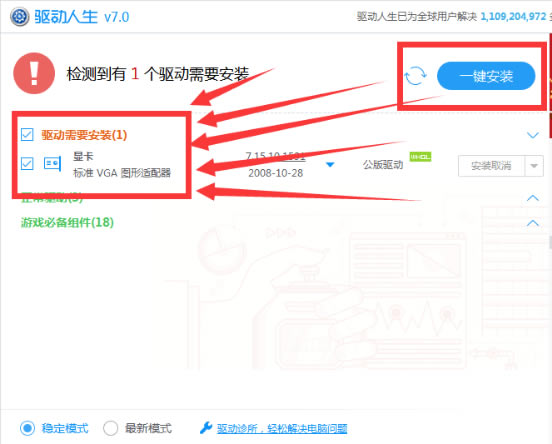Click the red exclamation warning icon
Viewport: 552px width, 444px height.
pos(34,73)
